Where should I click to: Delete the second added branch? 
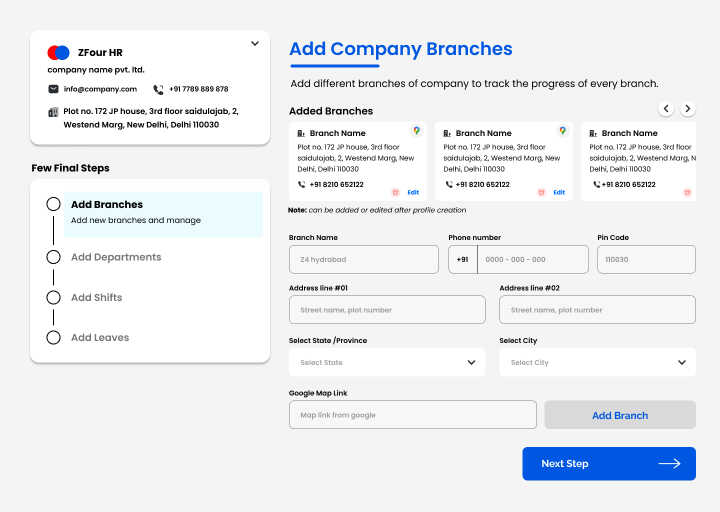[x=541, y=192]
